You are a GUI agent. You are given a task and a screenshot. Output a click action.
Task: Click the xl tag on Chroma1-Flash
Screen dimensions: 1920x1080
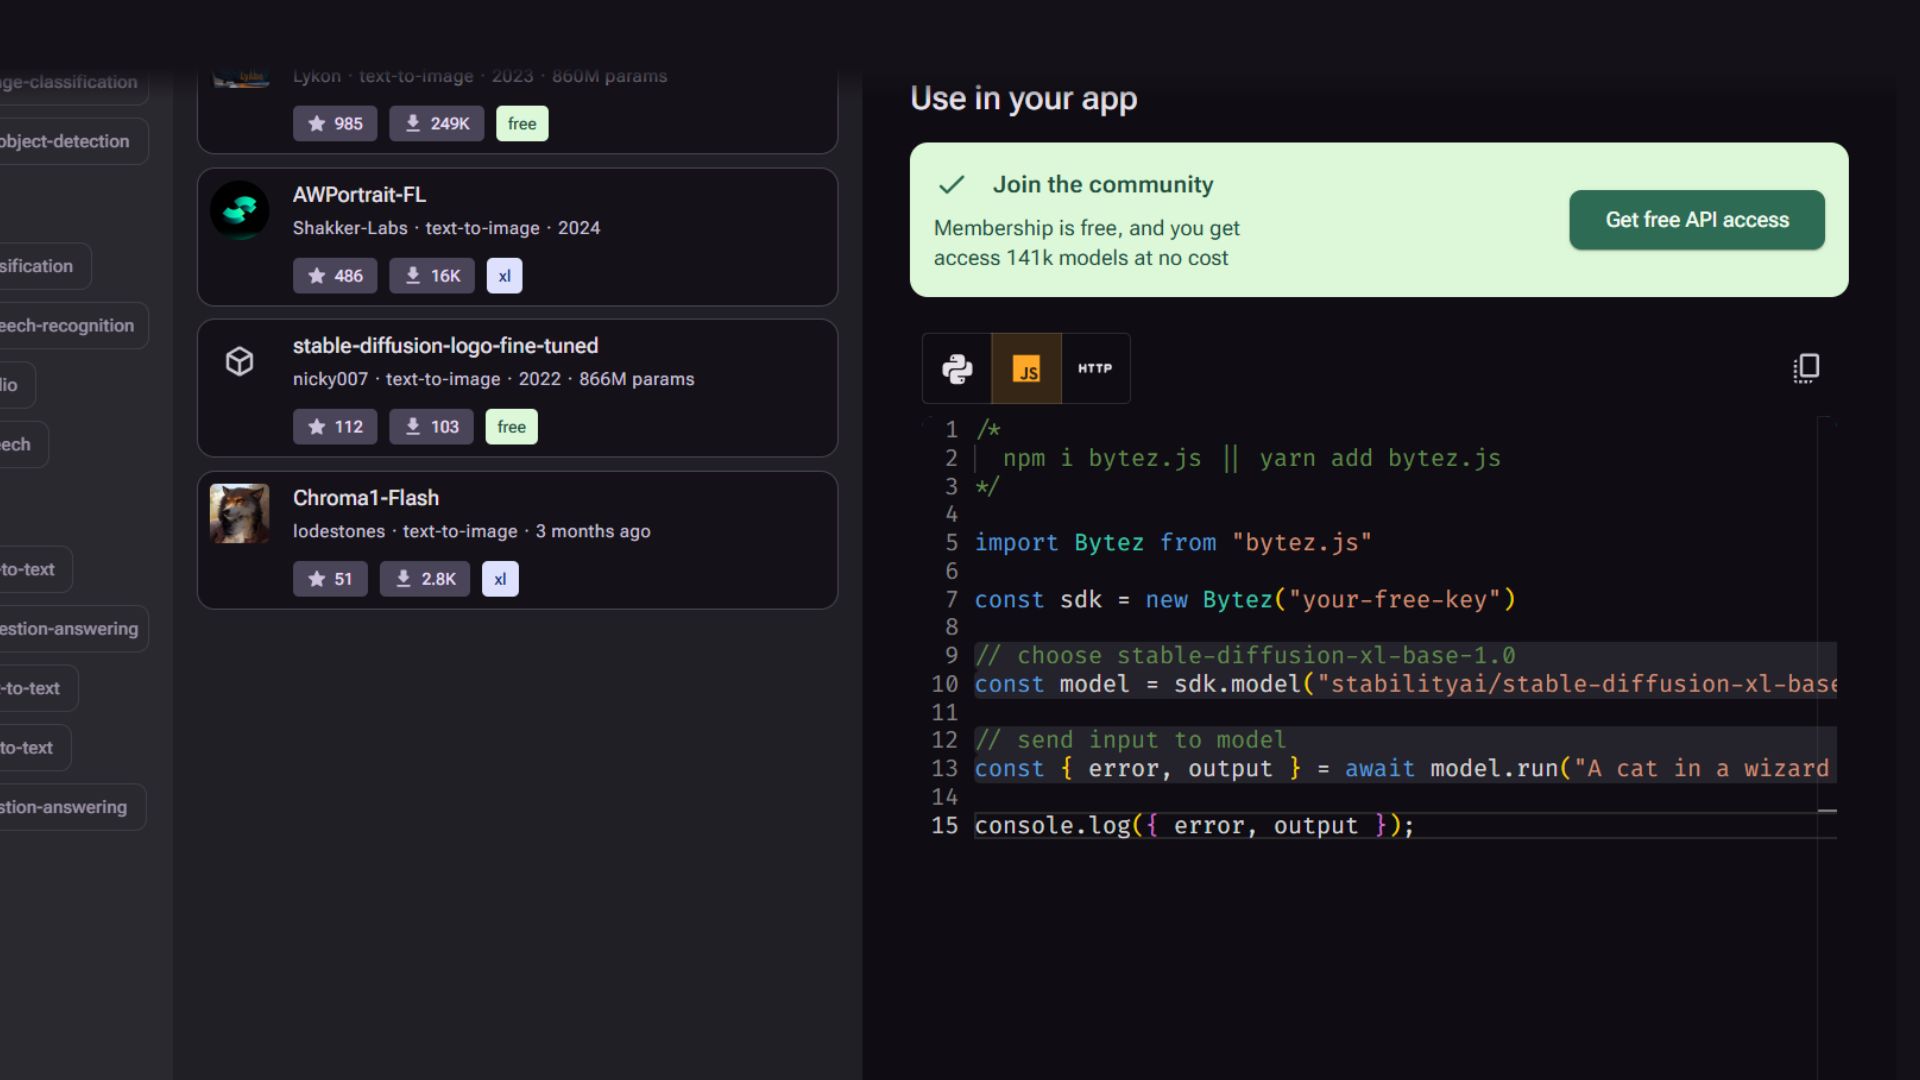[500, 579]
